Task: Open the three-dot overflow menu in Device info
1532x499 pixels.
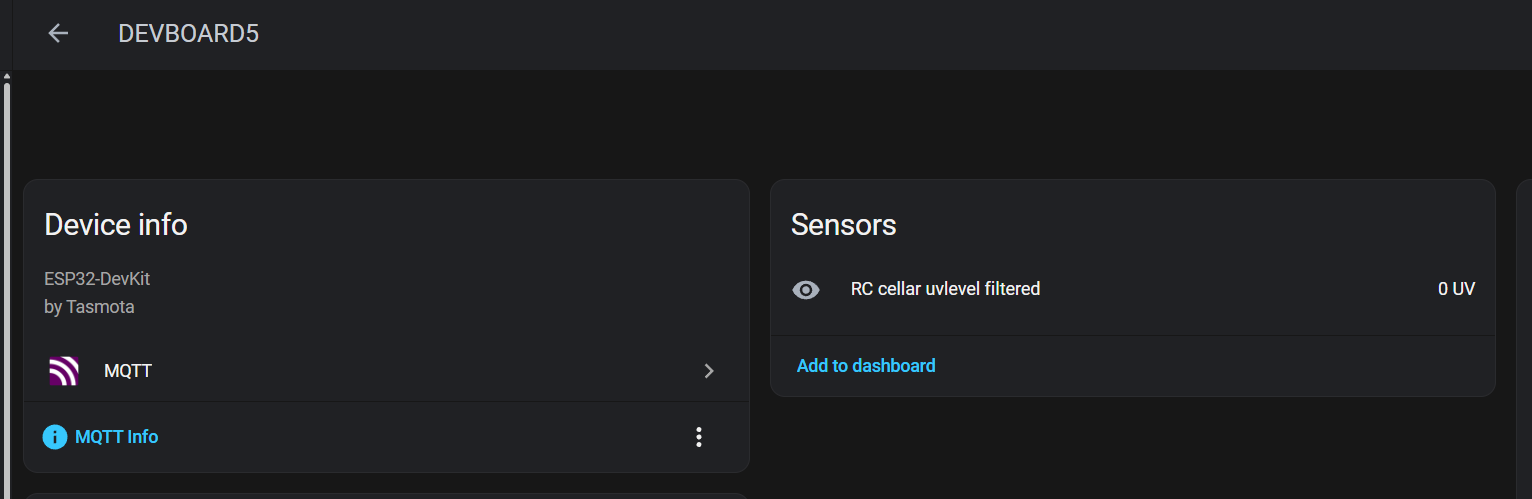Action: [699, 437]
